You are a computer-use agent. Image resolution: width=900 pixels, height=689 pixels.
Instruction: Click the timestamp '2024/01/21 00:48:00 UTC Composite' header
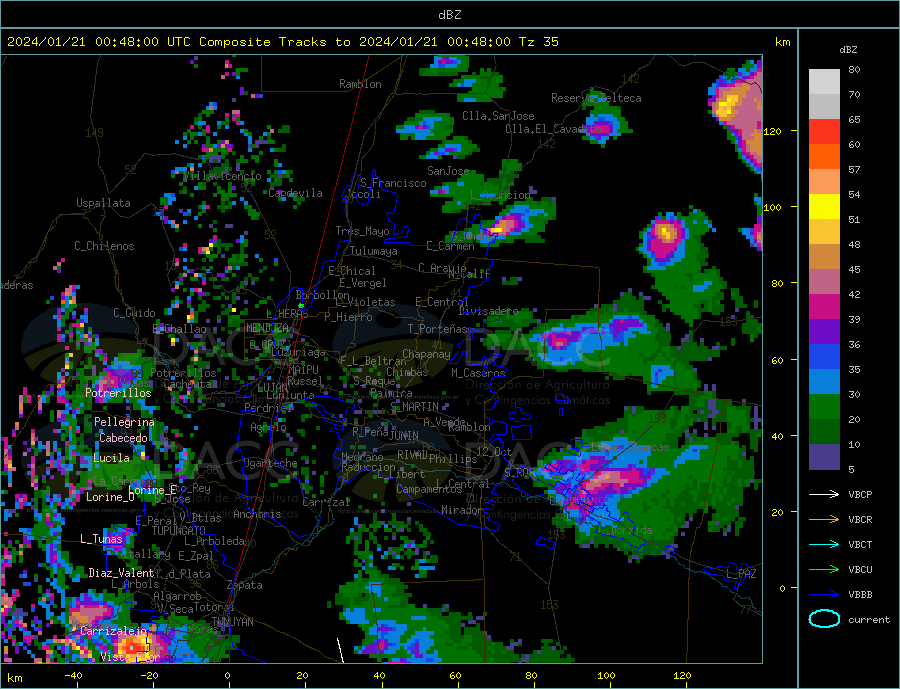138,42
